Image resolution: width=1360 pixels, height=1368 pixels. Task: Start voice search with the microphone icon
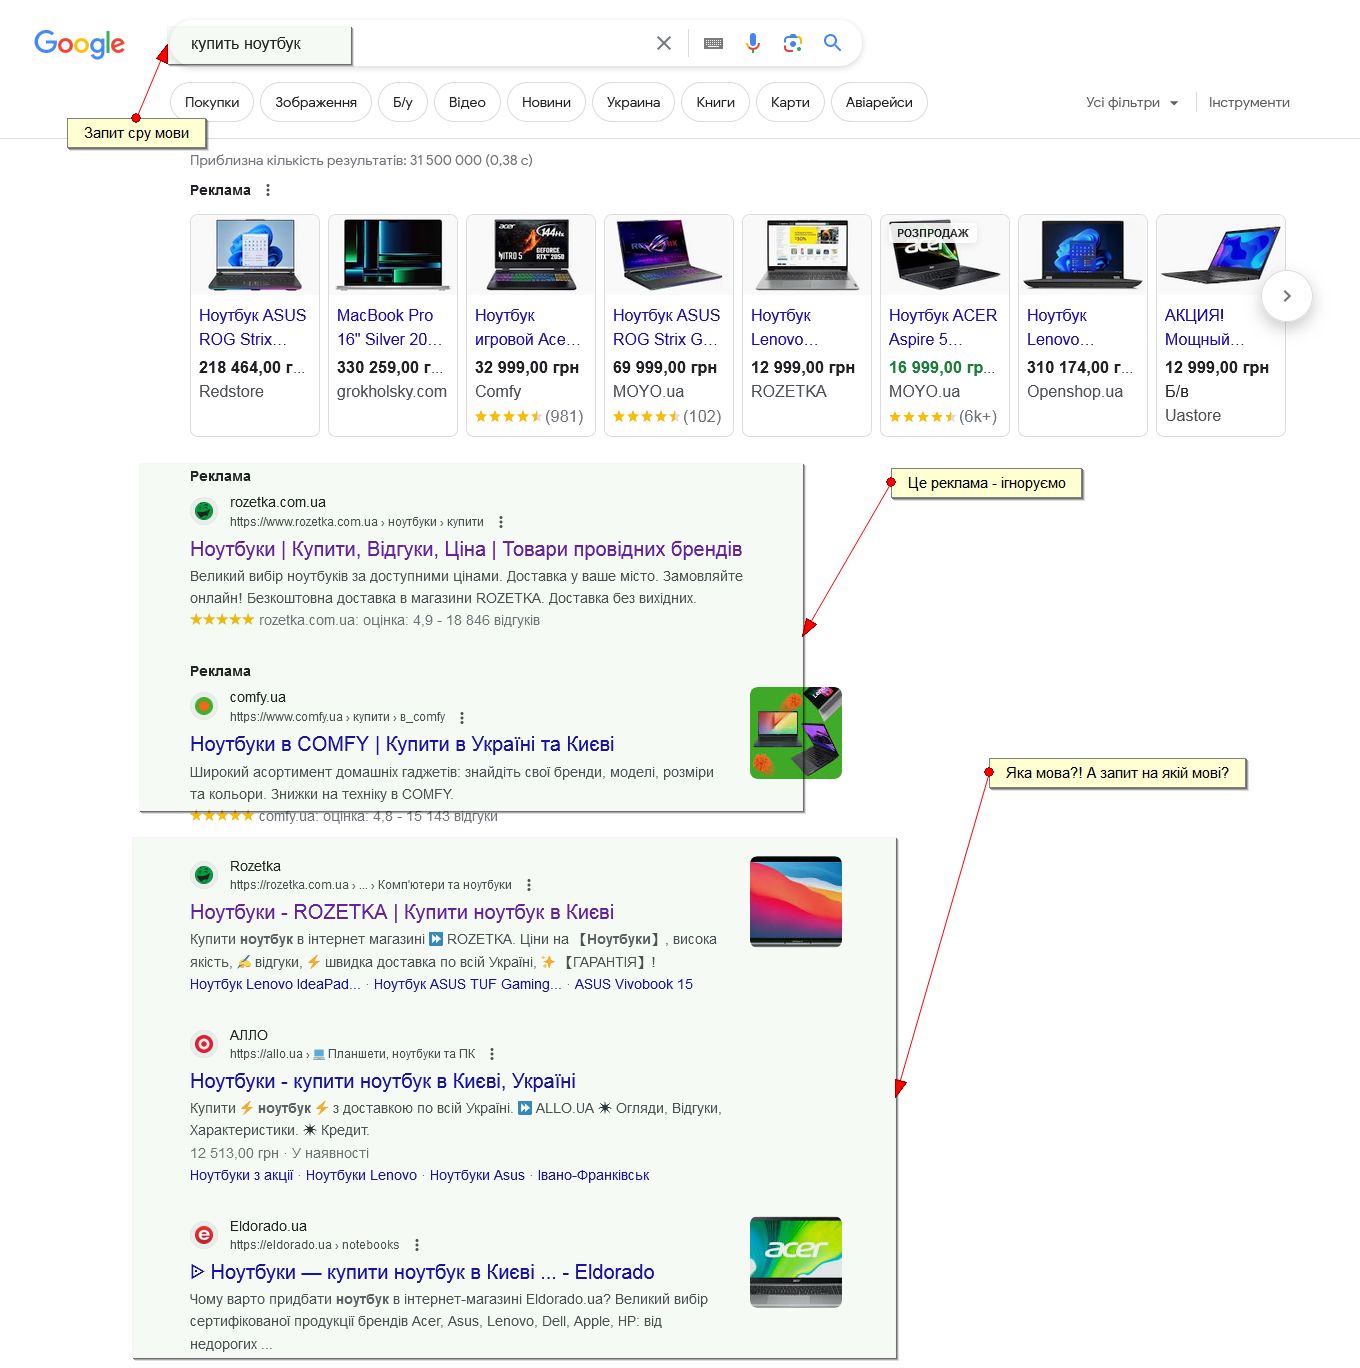pos(753,43)
